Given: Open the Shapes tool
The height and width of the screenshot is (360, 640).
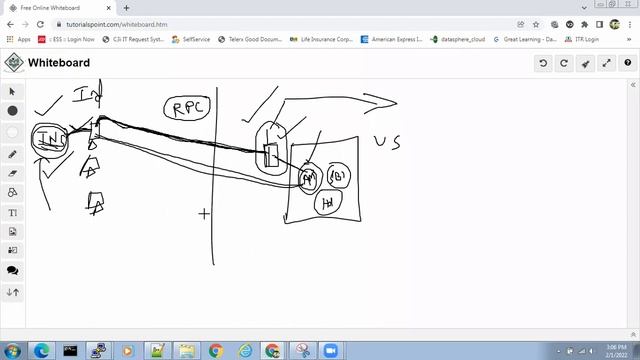Looking at the screenshot, I should point(12,193).
